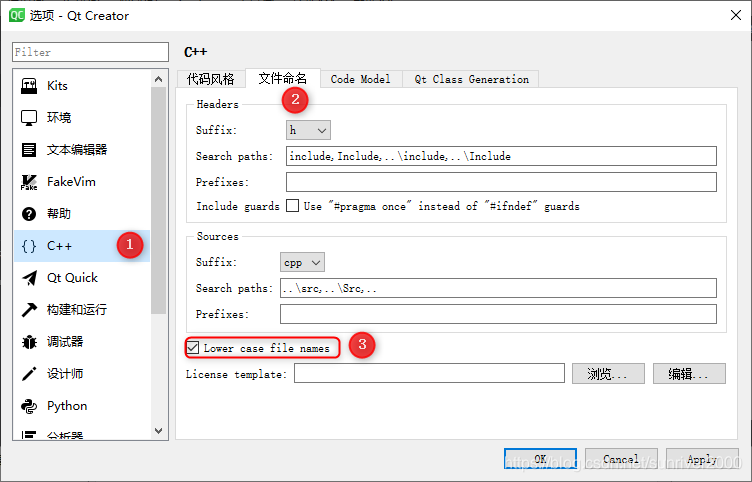
Task: Select the 设计师 pencil icon
Action: point(29,374)
